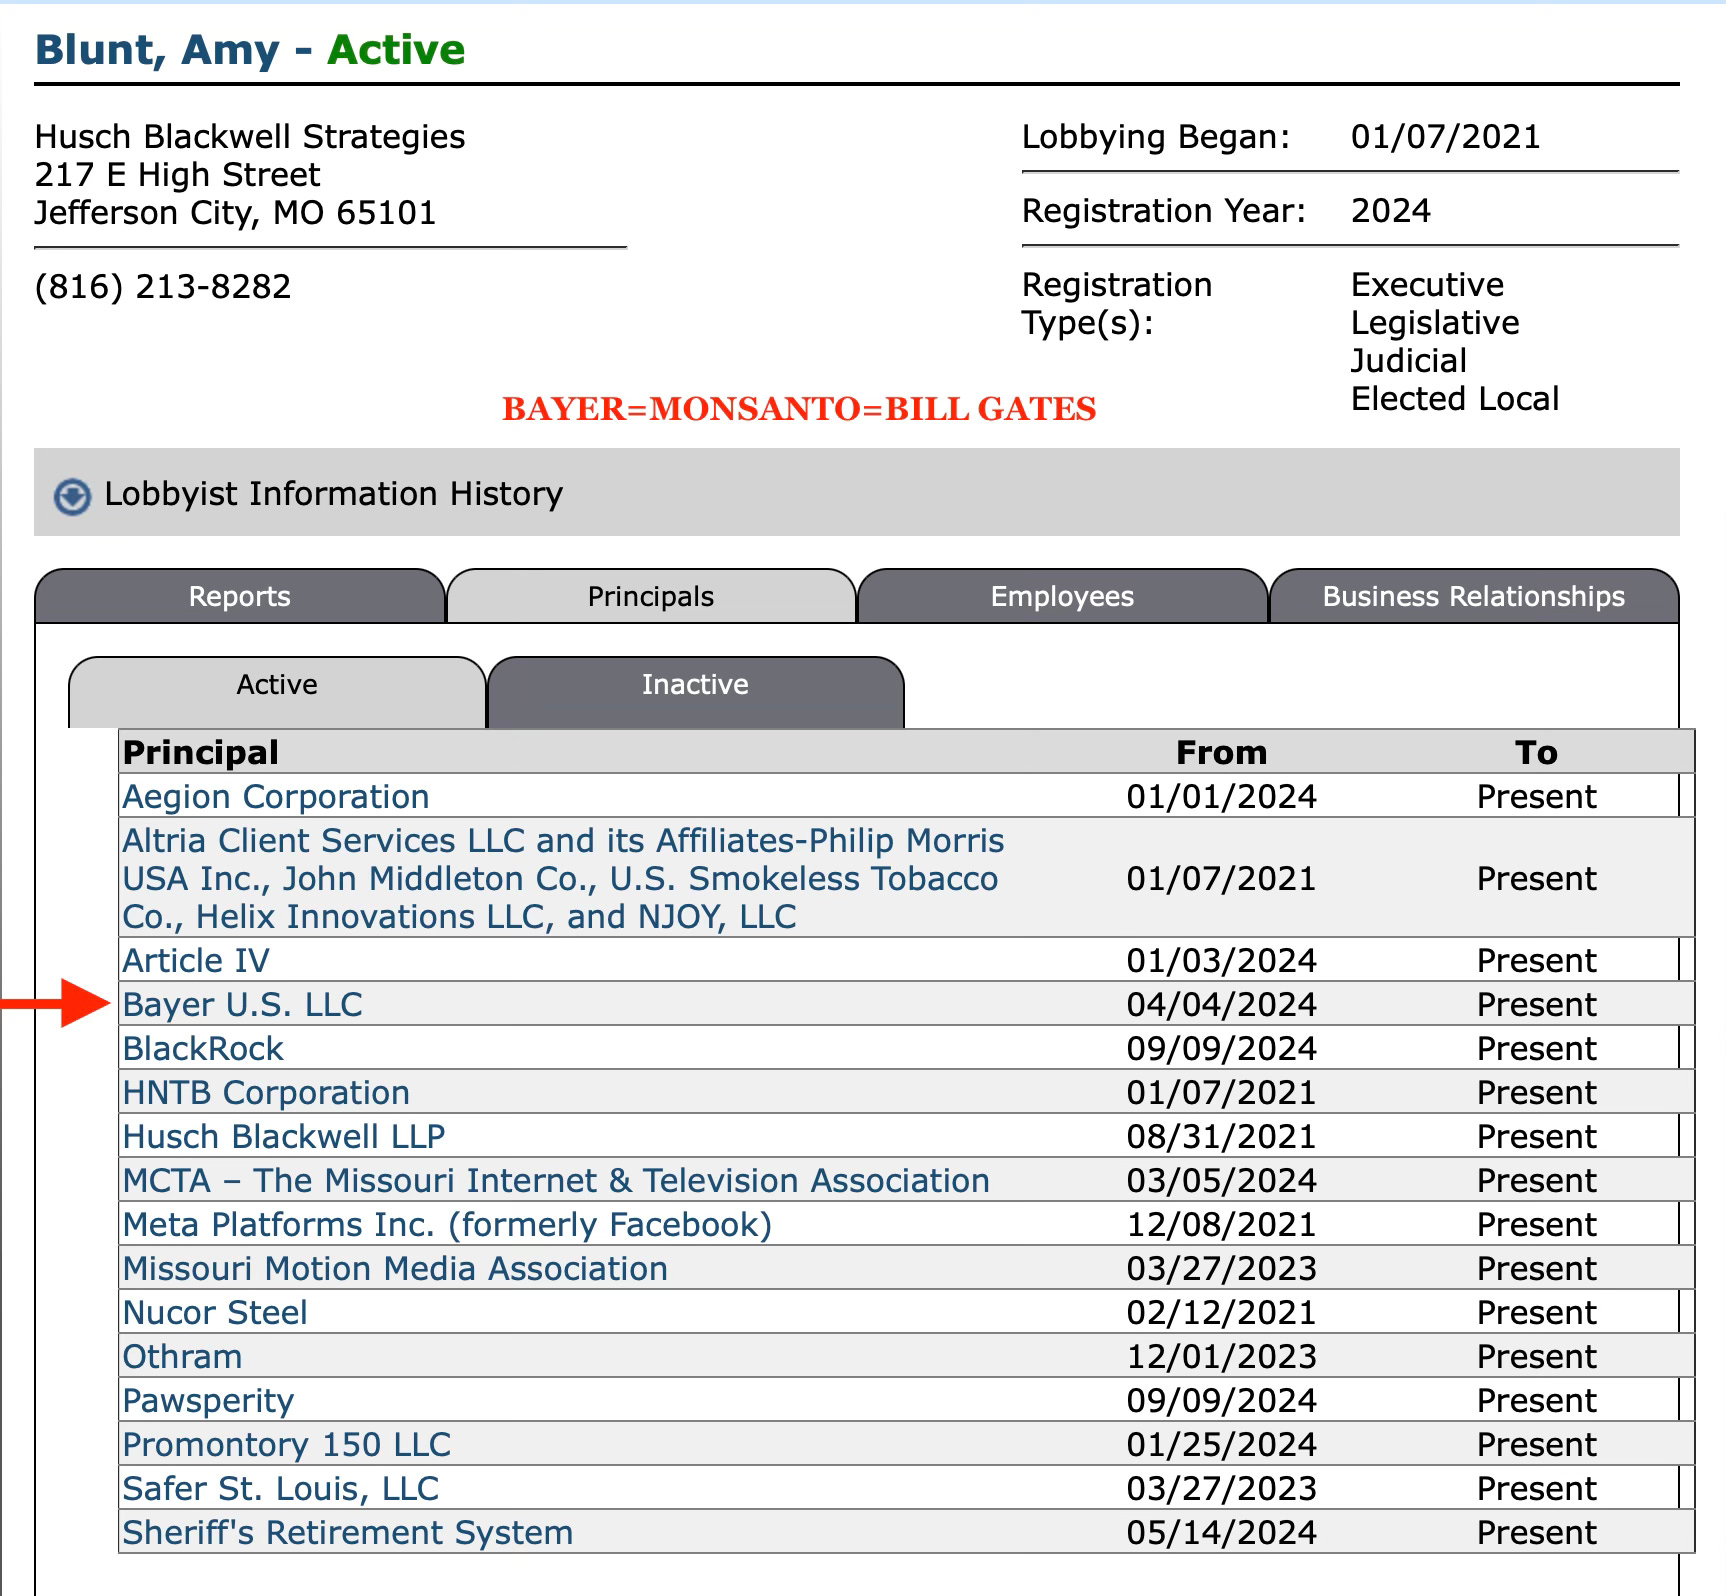Click the Nucor Steel link
Screen dimensions: 1726x1596
(x=215, y=1313)
